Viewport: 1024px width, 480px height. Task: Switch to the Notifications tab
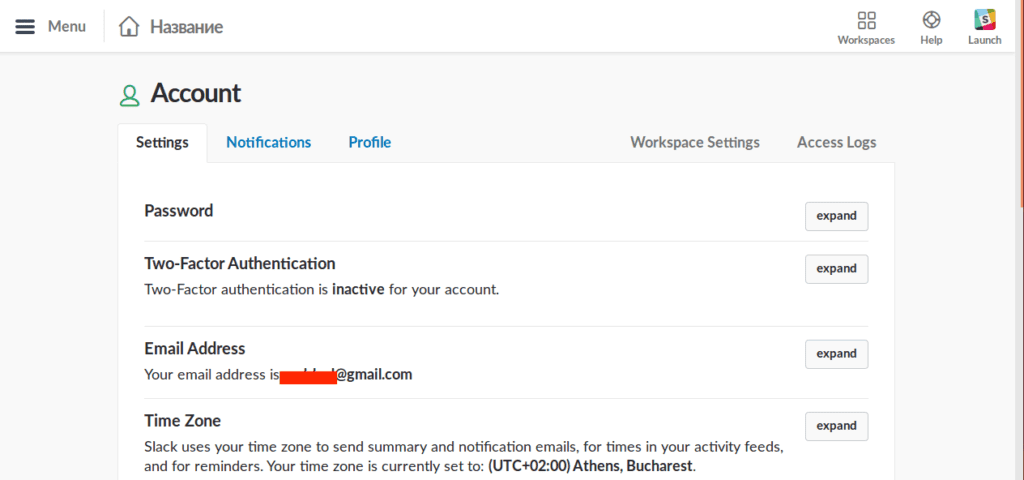click(268, 143)
